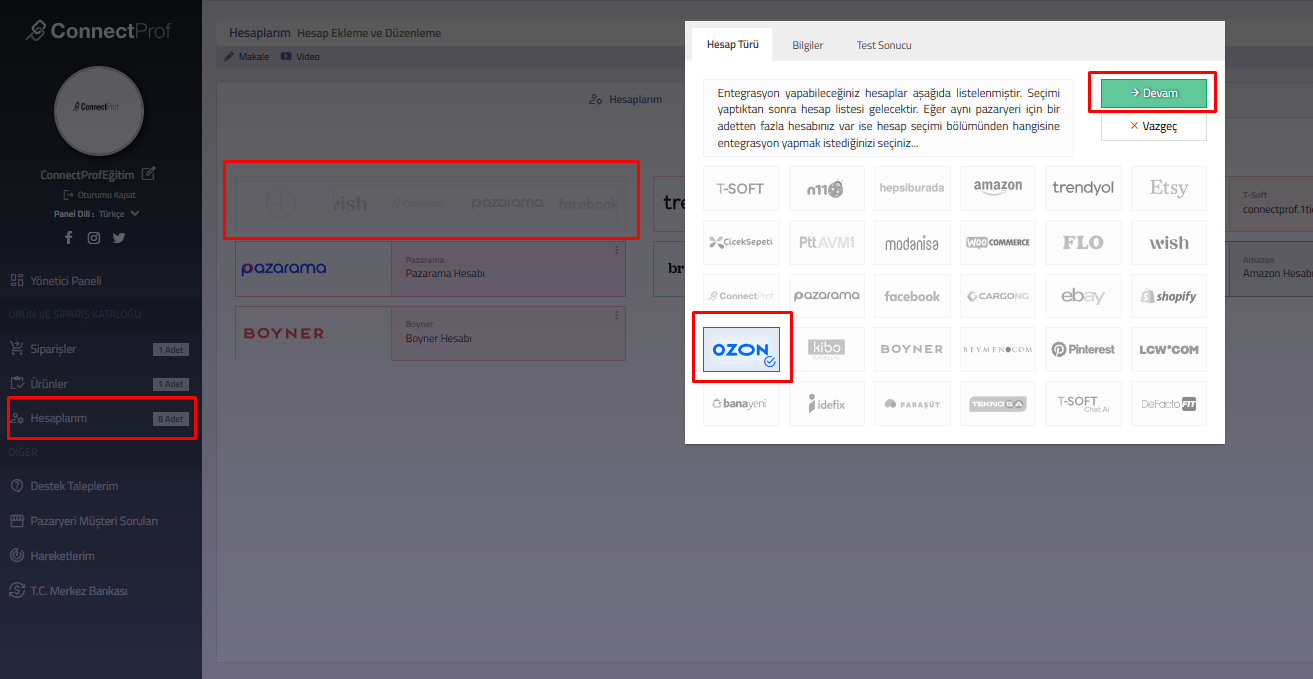1313x679 pixels.
Task: Pick the wish marketplace tile in dialog
Action: point(1169,242)
